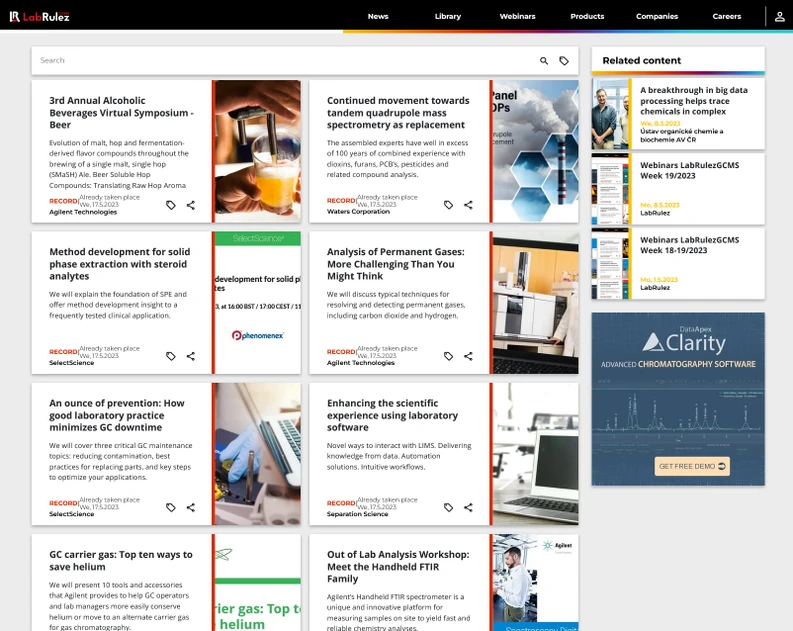The image size is (793, 631).
Task: Click RECORD label on Permanent Gases card
Action: [x=341, y=352]
